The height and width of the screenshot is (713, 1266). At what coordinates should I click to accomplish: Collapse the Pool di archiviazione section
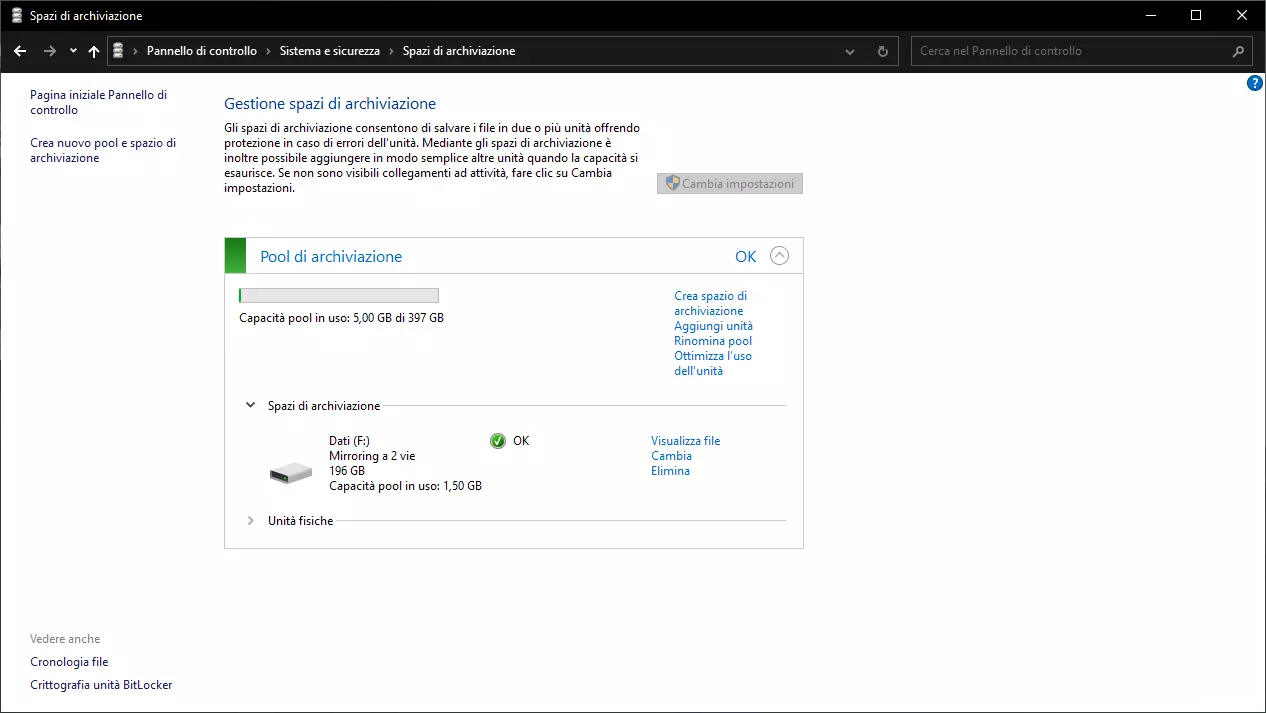(x=780, y=256)
